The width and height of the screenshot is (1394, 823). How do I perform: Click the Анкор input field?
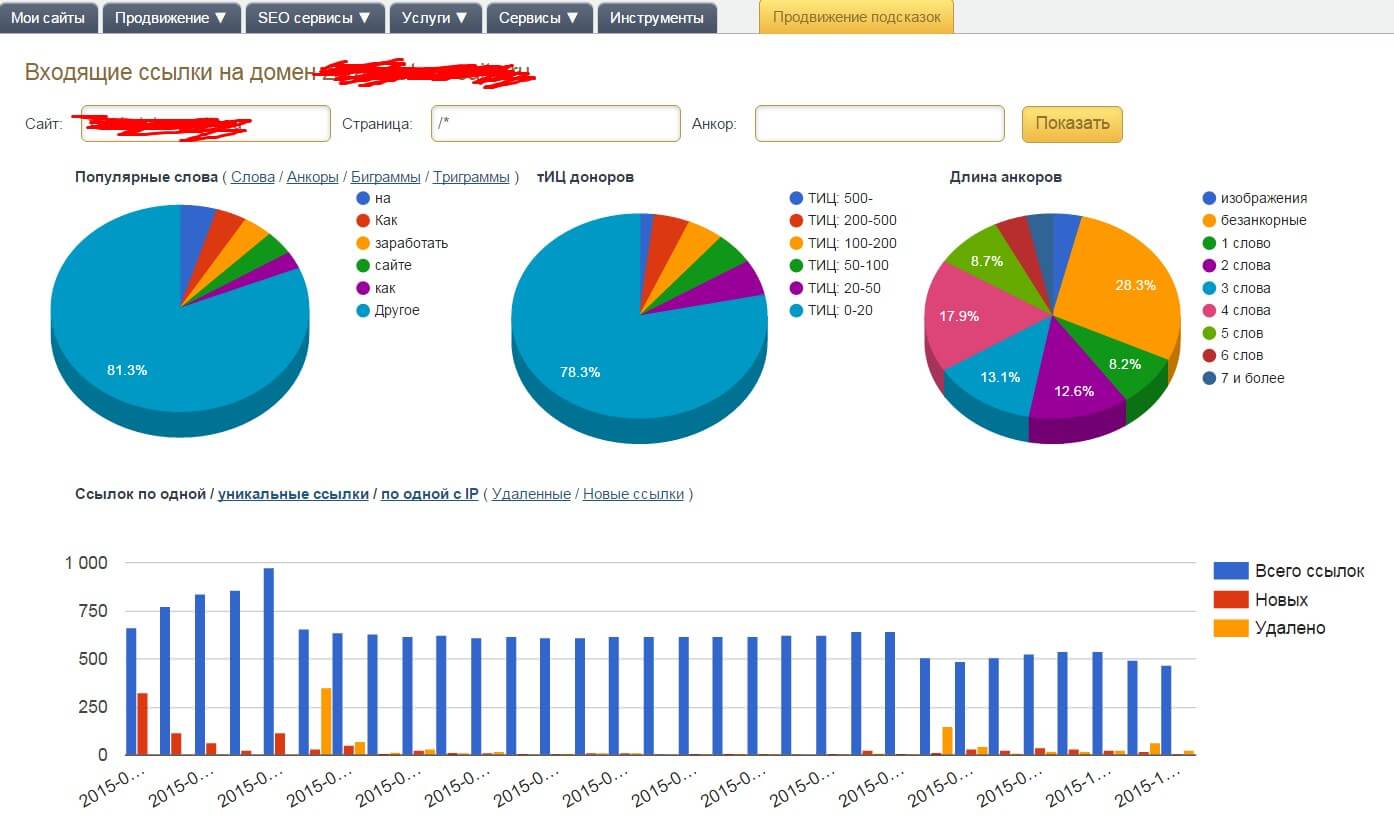(x=879, y=124)
